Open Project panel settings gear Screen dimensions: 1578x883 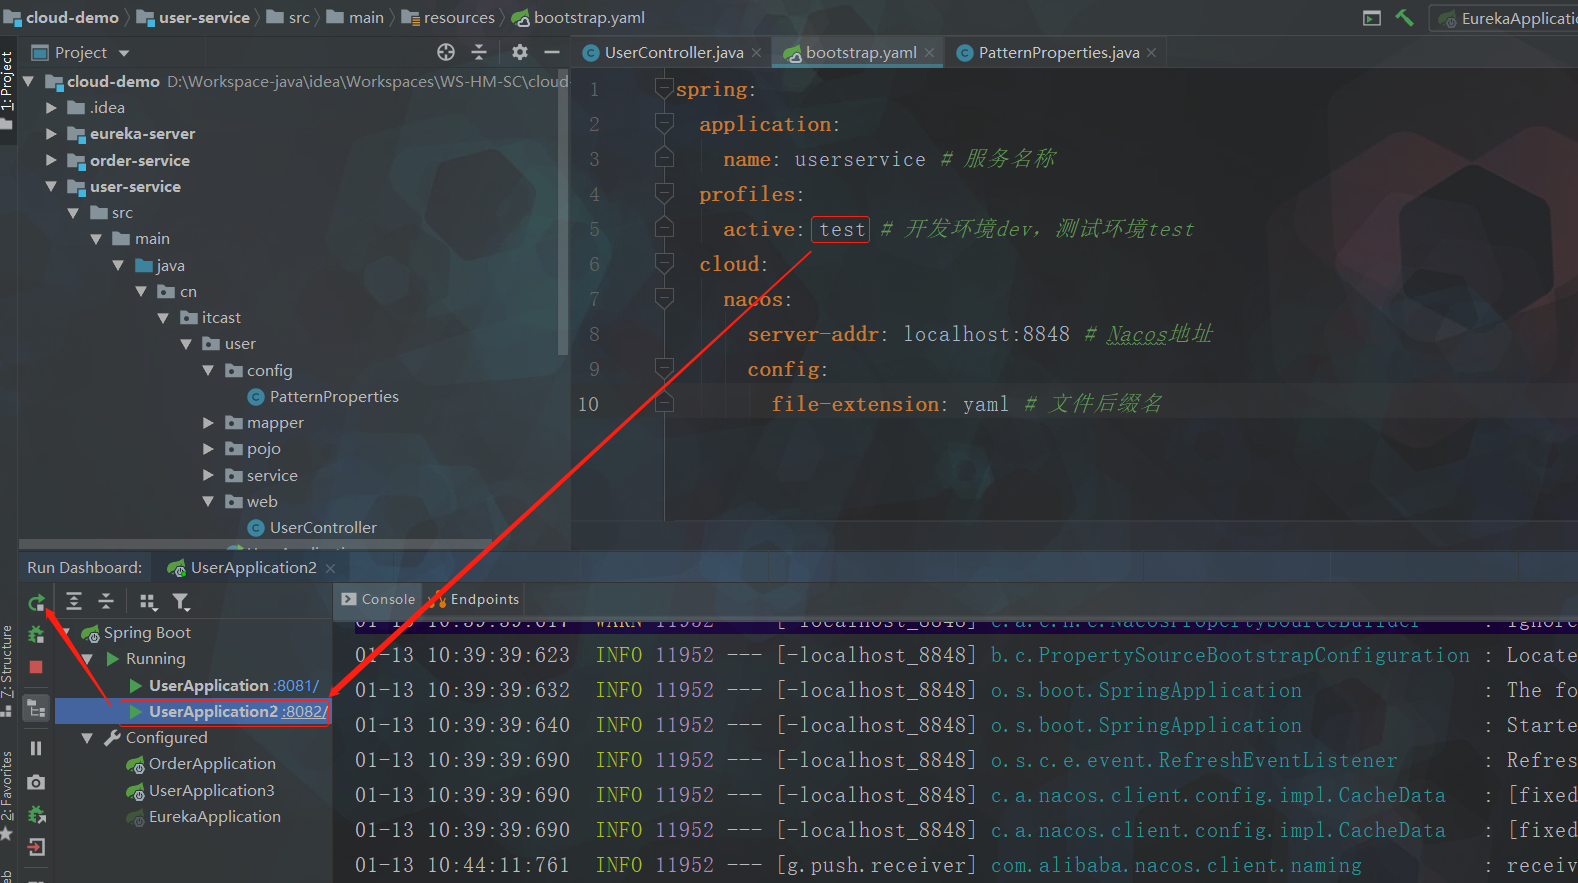click(519, 52)
